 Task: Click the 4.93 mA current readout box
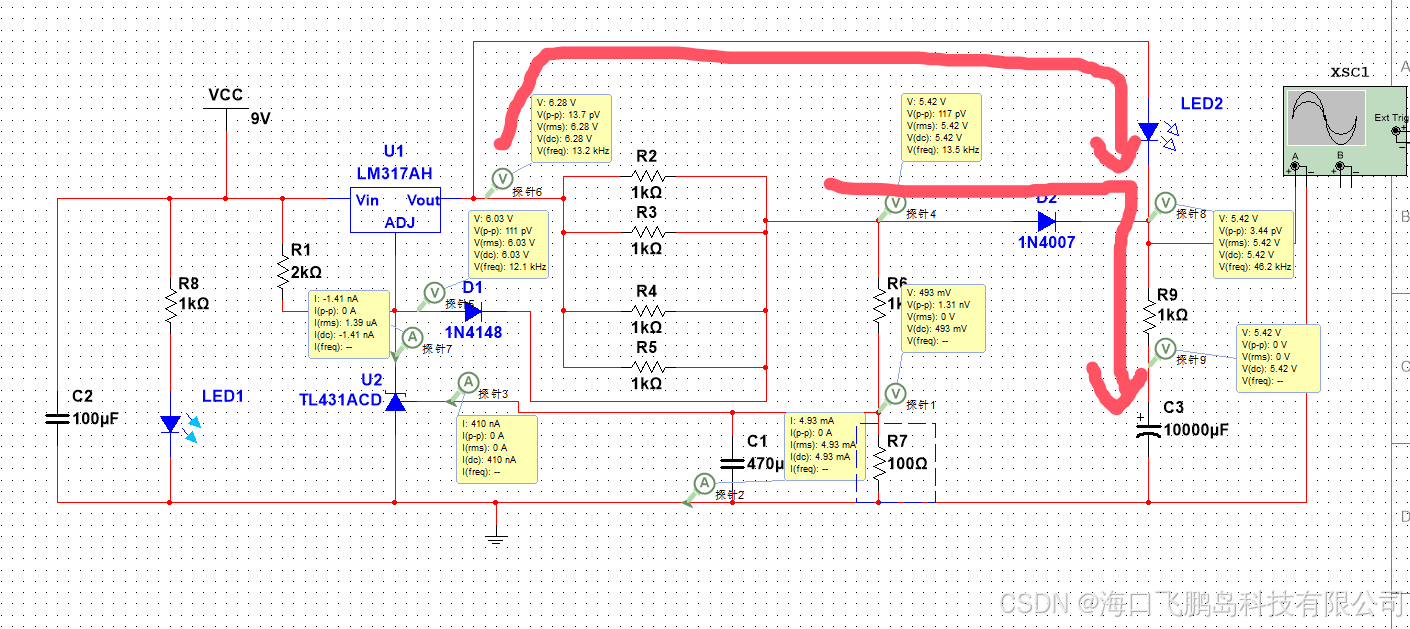[825, 446]
